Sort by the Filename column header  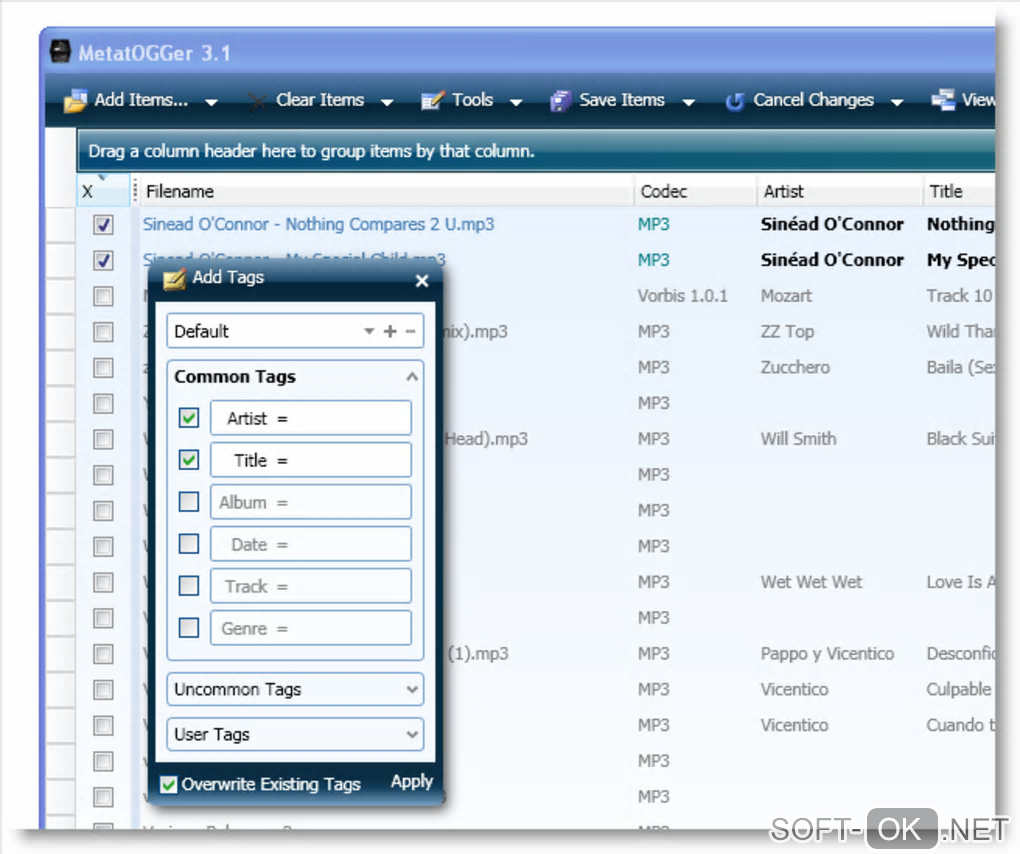[x=386, y=191]
